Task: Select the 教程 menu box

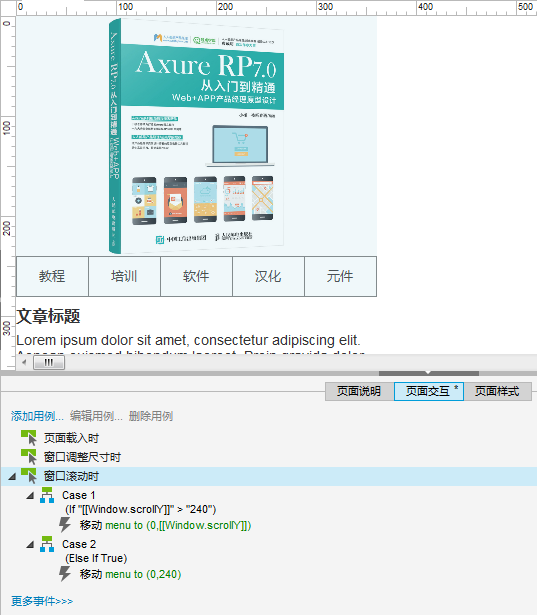Action: click(52, 276)
